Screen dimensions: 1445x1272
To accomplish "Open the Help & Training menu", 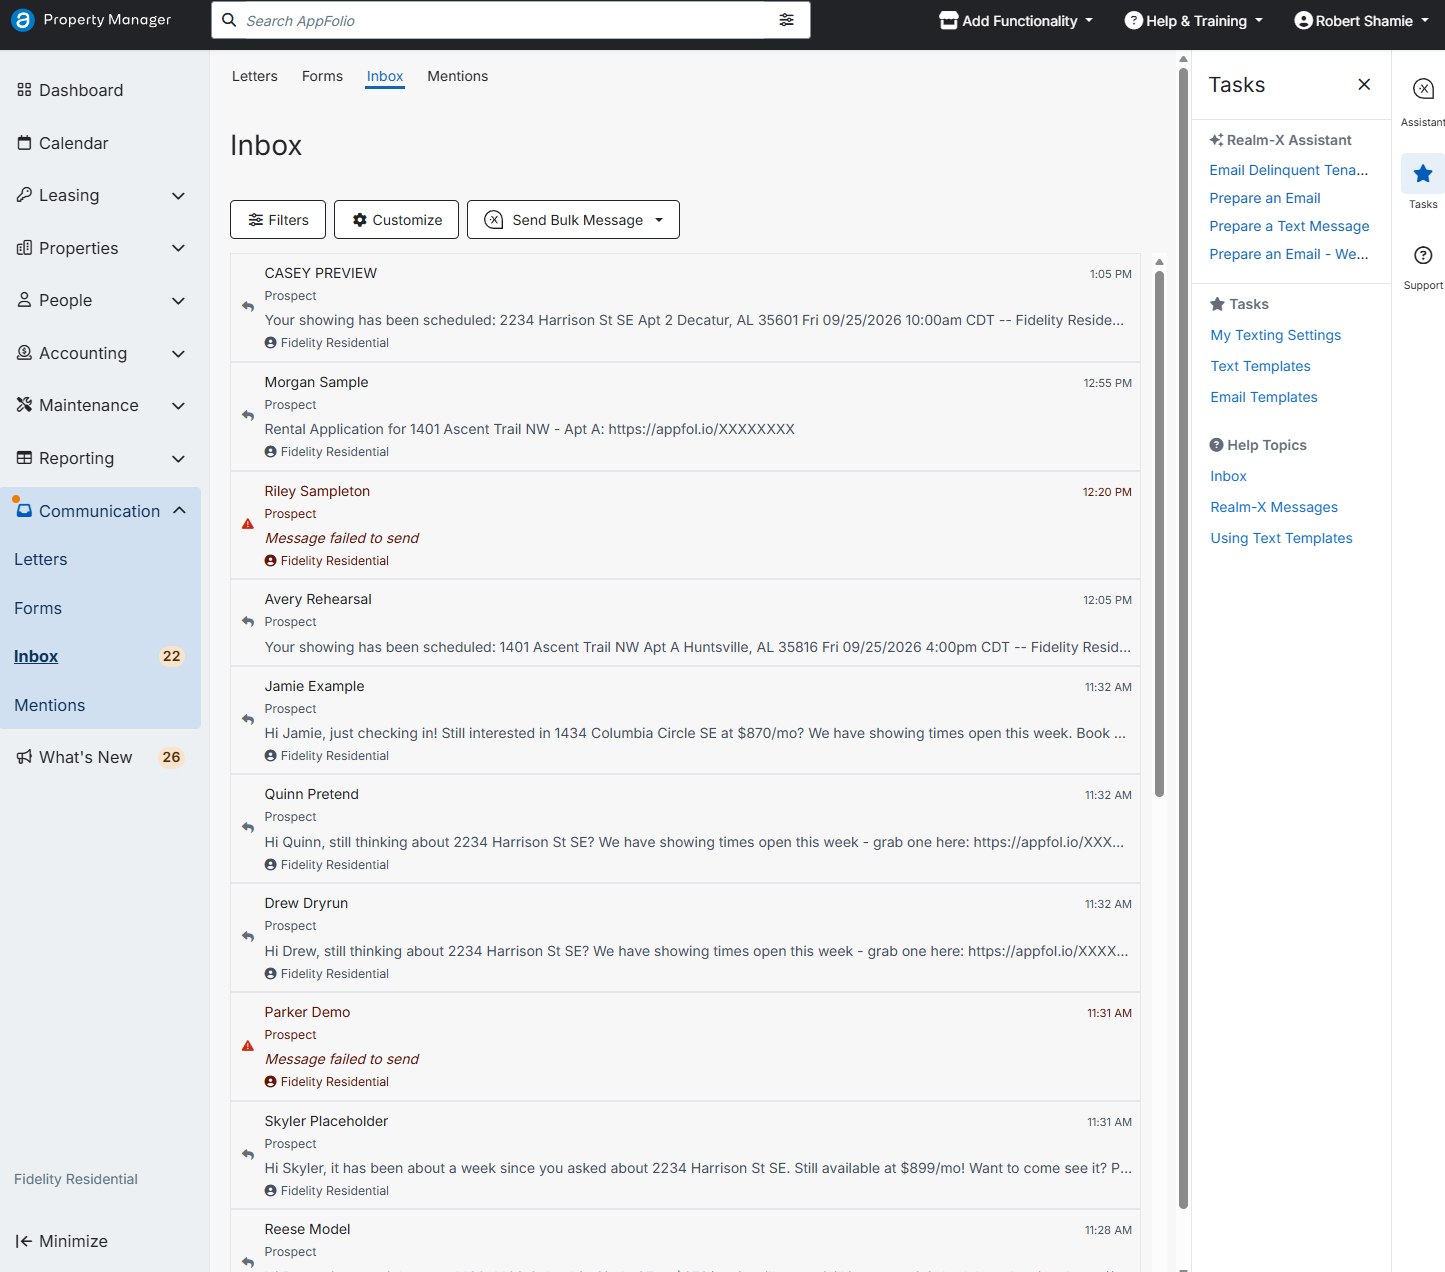I will 1194,21.
